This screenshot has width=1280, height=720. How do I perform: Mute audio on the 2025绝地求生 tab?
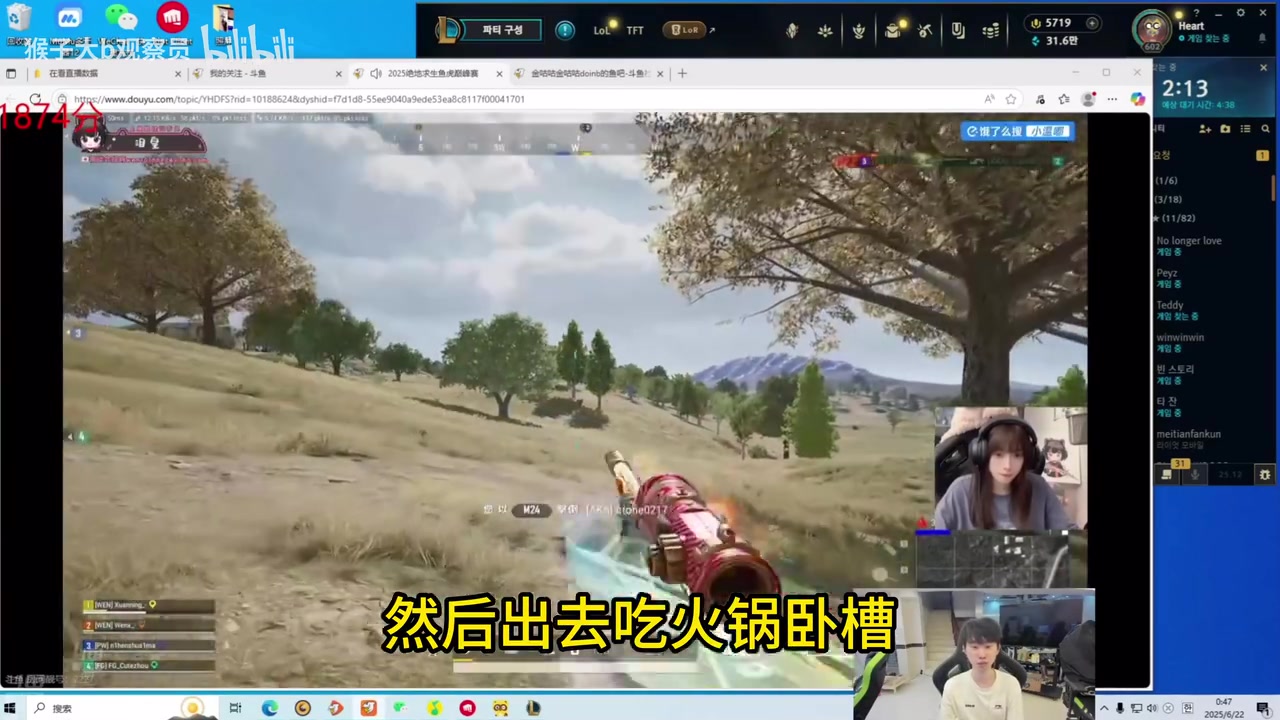pos(376,73)
